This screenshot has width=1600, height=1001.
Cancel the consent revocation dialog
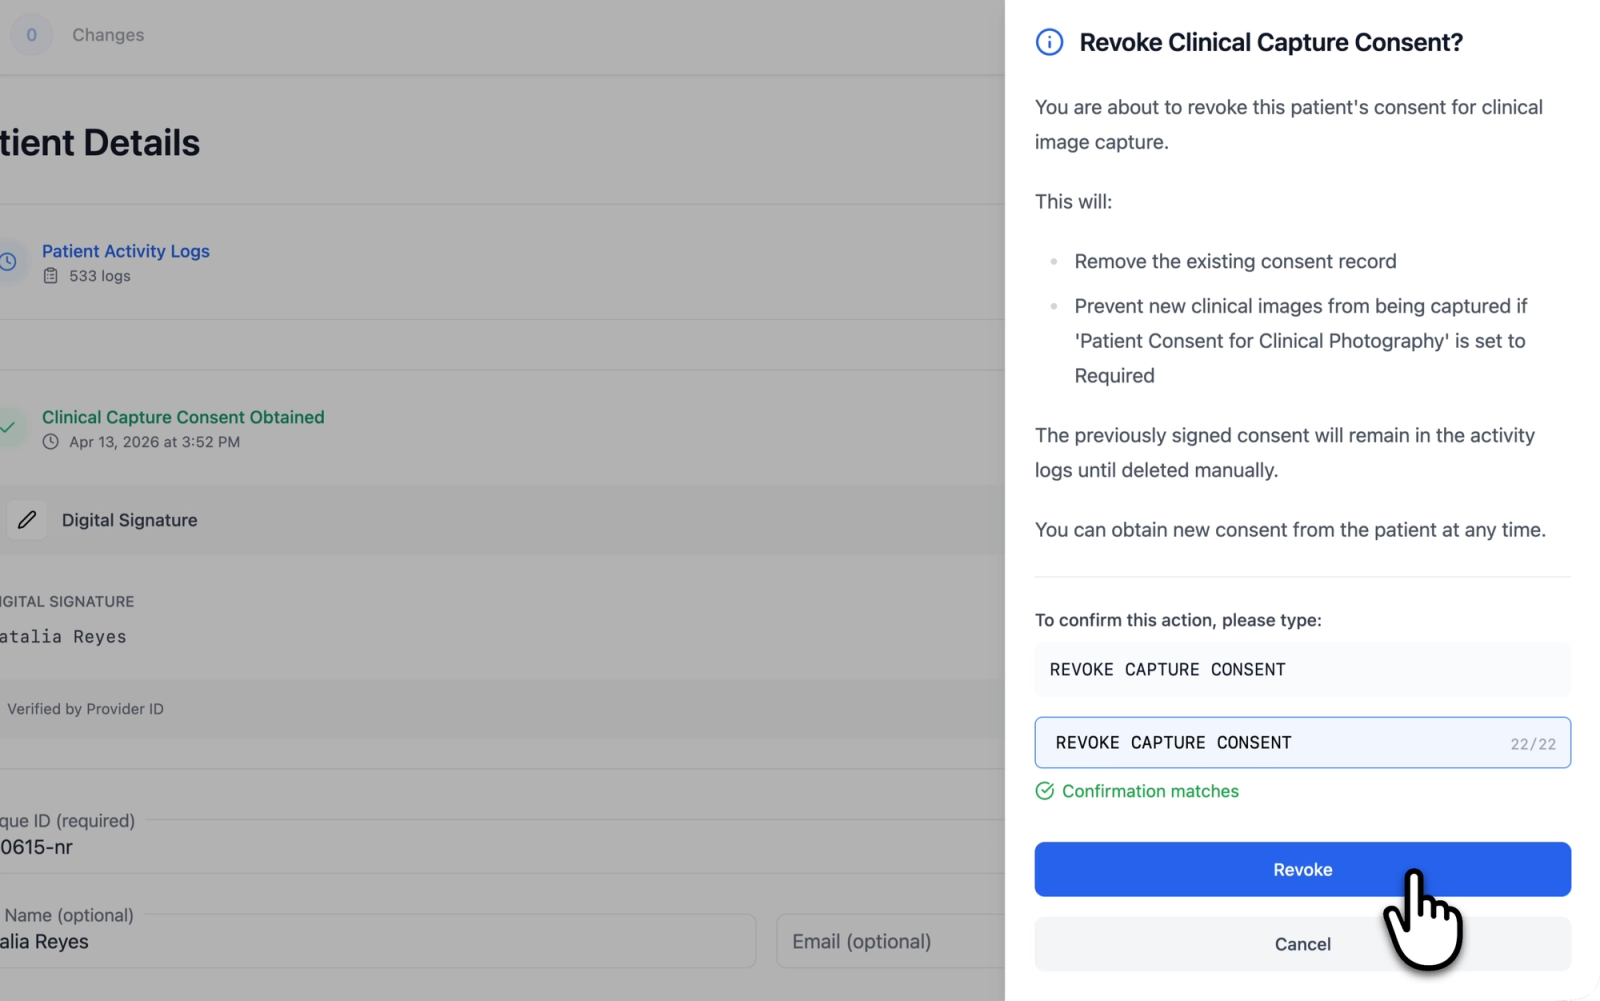click(x=1302, y=943)
